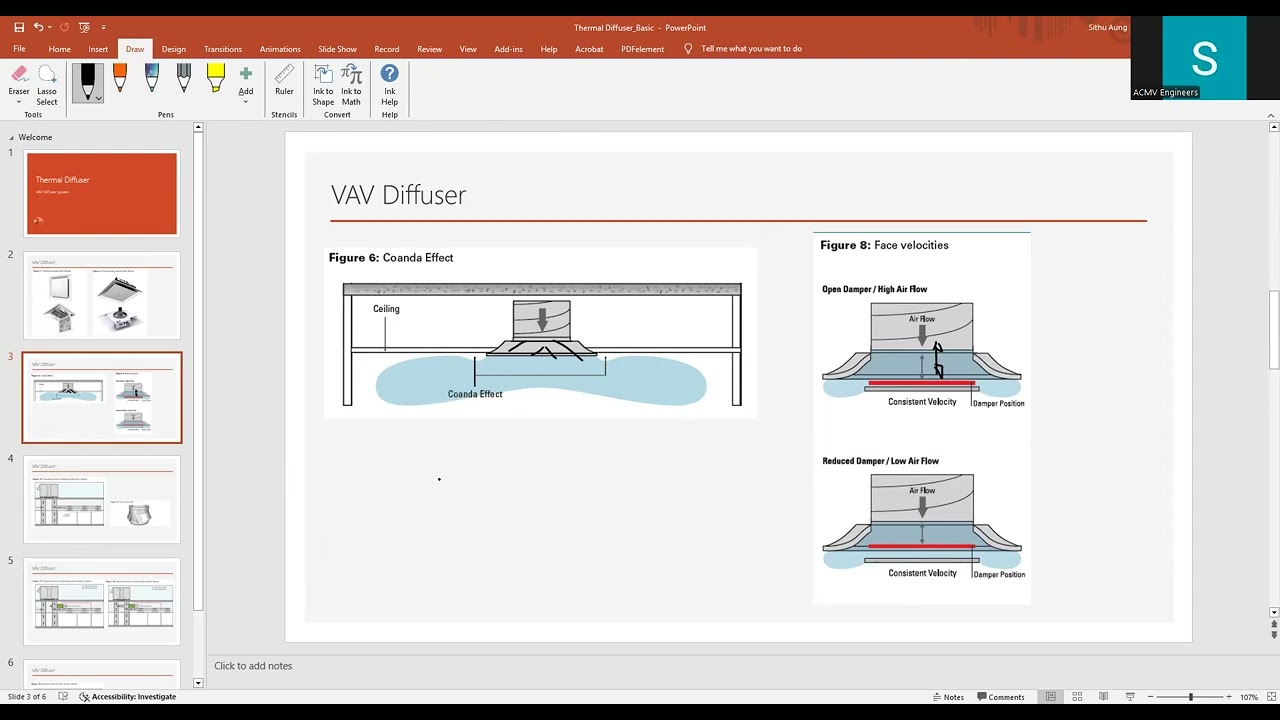Choose the orange pen
This screenshot has width=1280, height=720.
pyautogui.click(x=120, y=80)
